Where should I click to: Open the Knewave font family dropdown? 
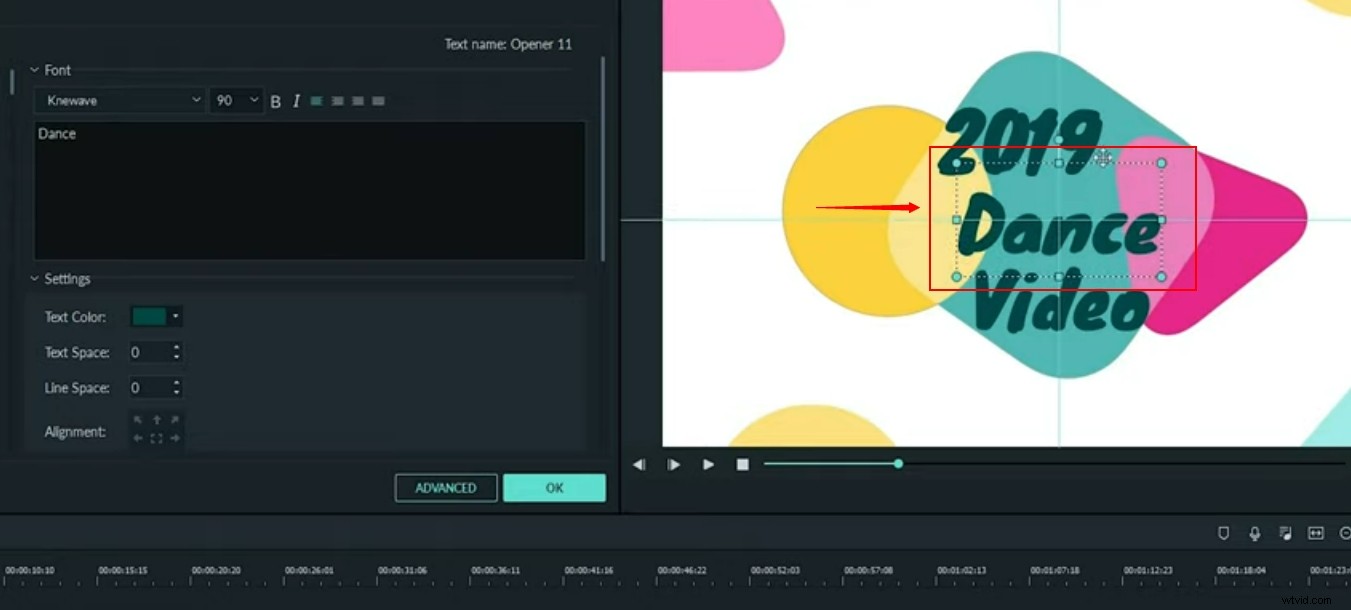tap(119, 100)
